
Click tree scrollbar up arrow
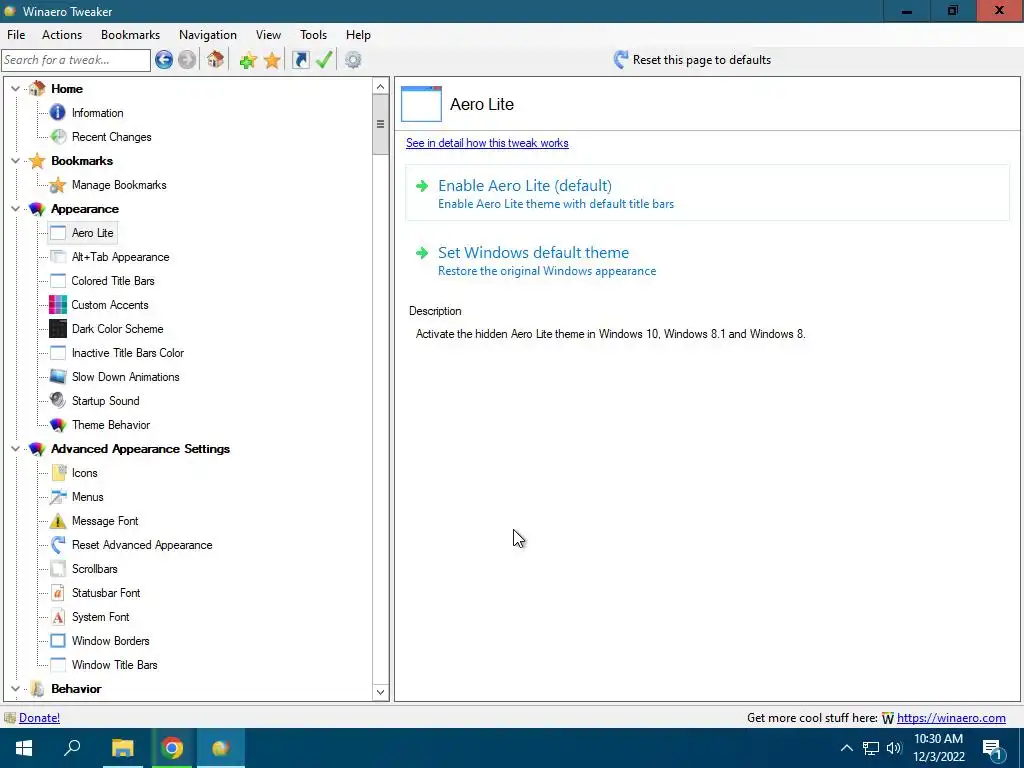click(381, 86)
